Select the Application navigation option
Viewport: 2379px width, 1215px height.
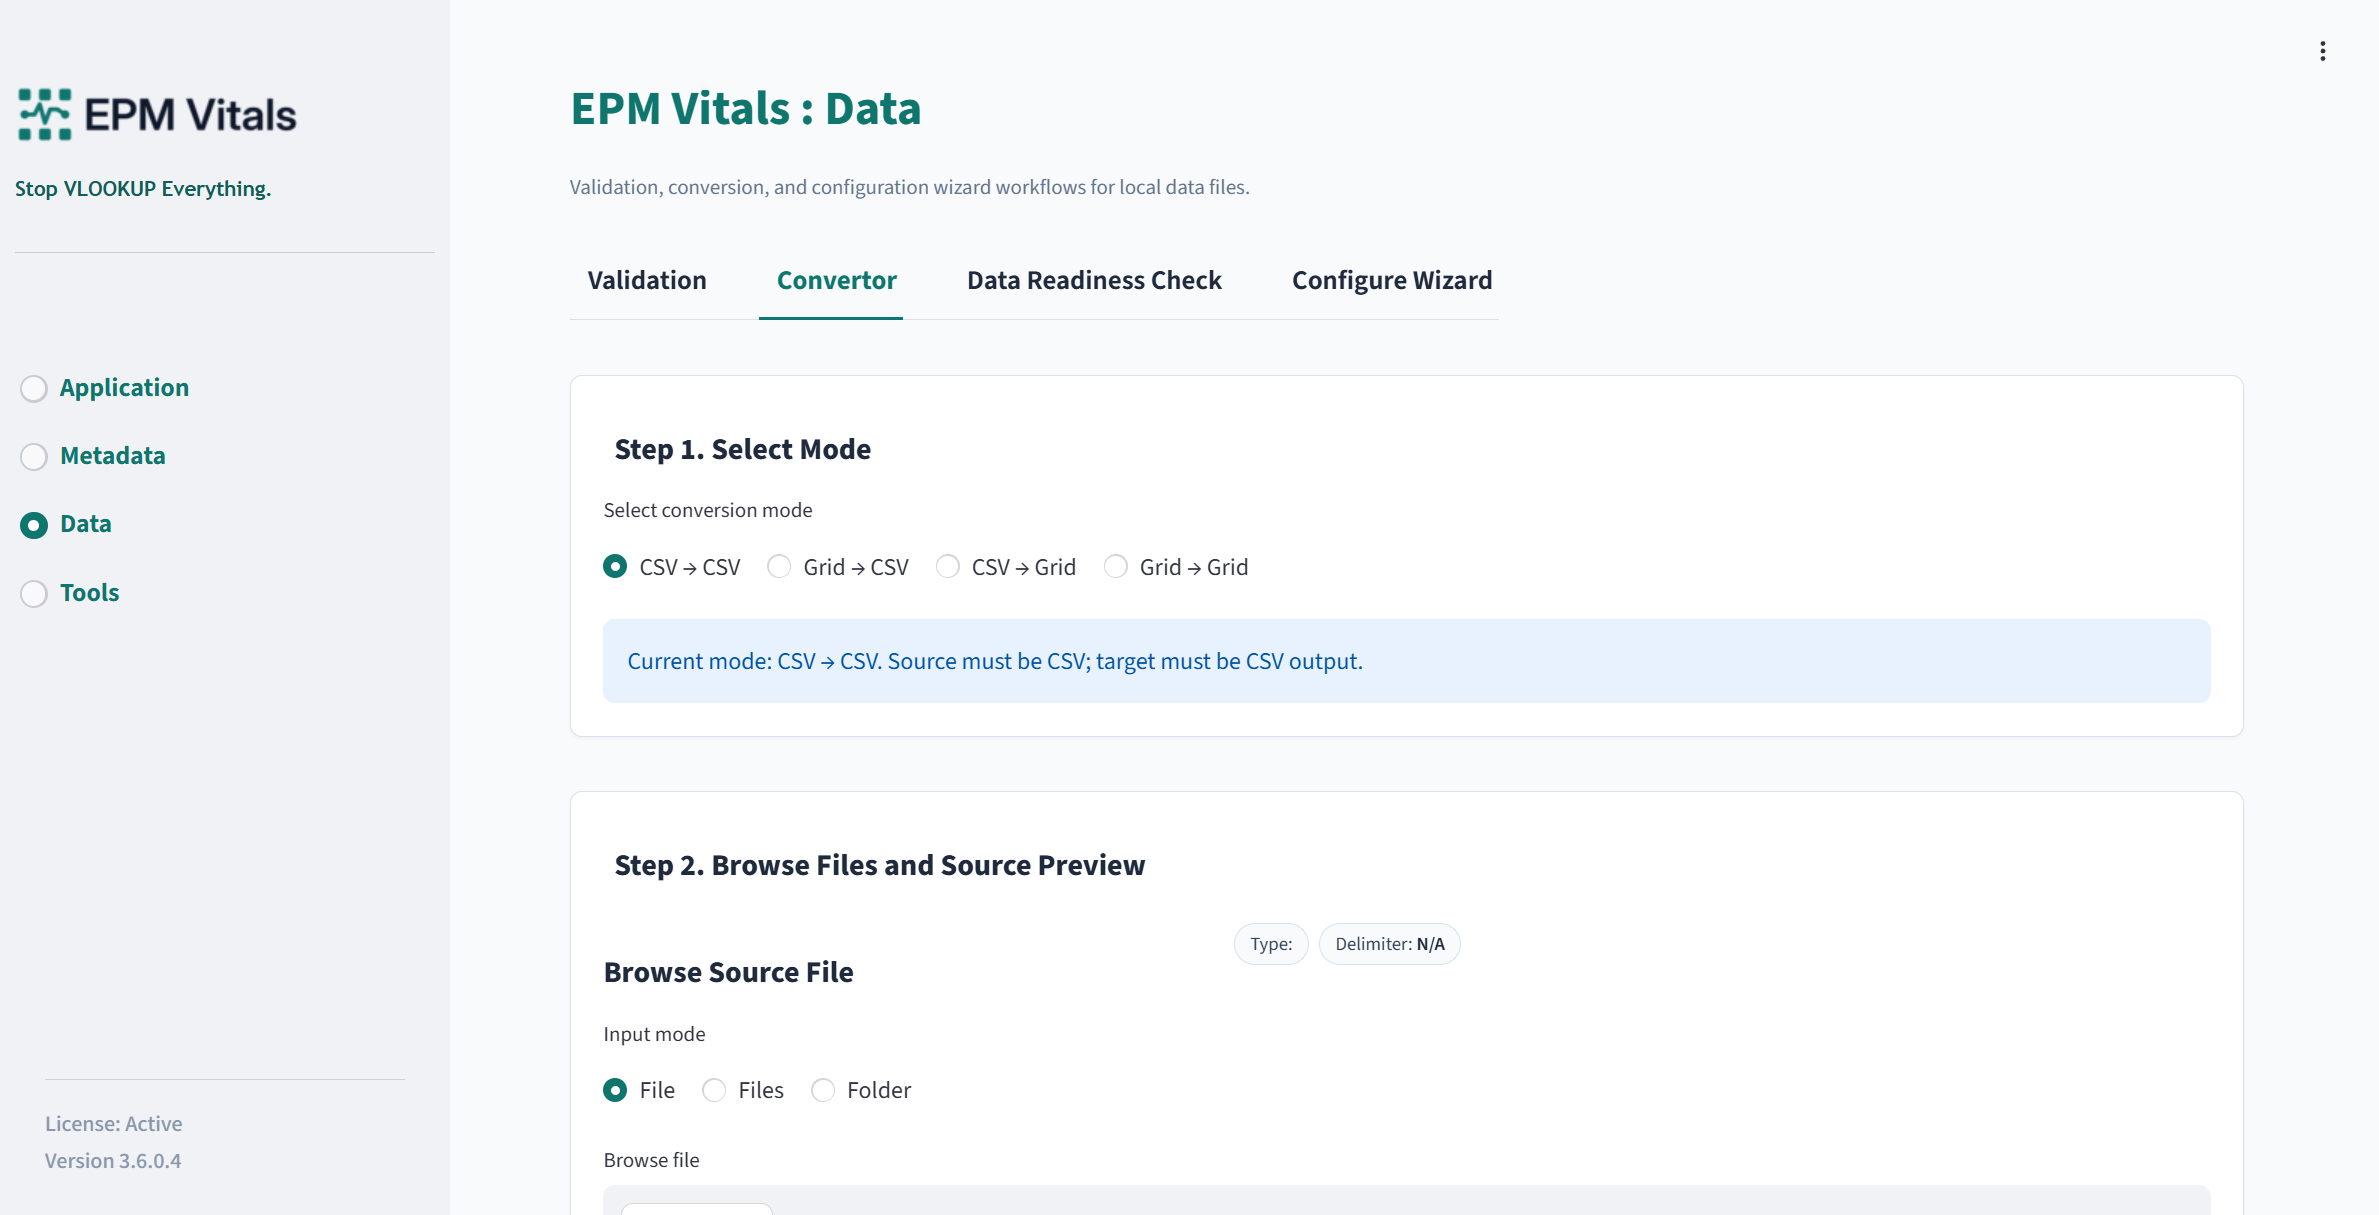click(105, 388)
